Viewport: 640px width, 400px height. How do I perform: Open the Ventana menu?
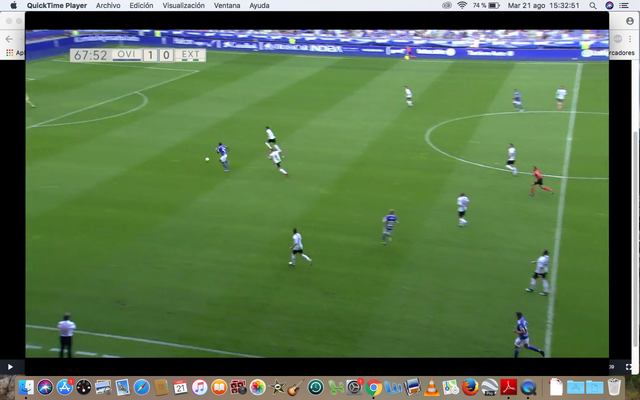click(x=227, y=5)
